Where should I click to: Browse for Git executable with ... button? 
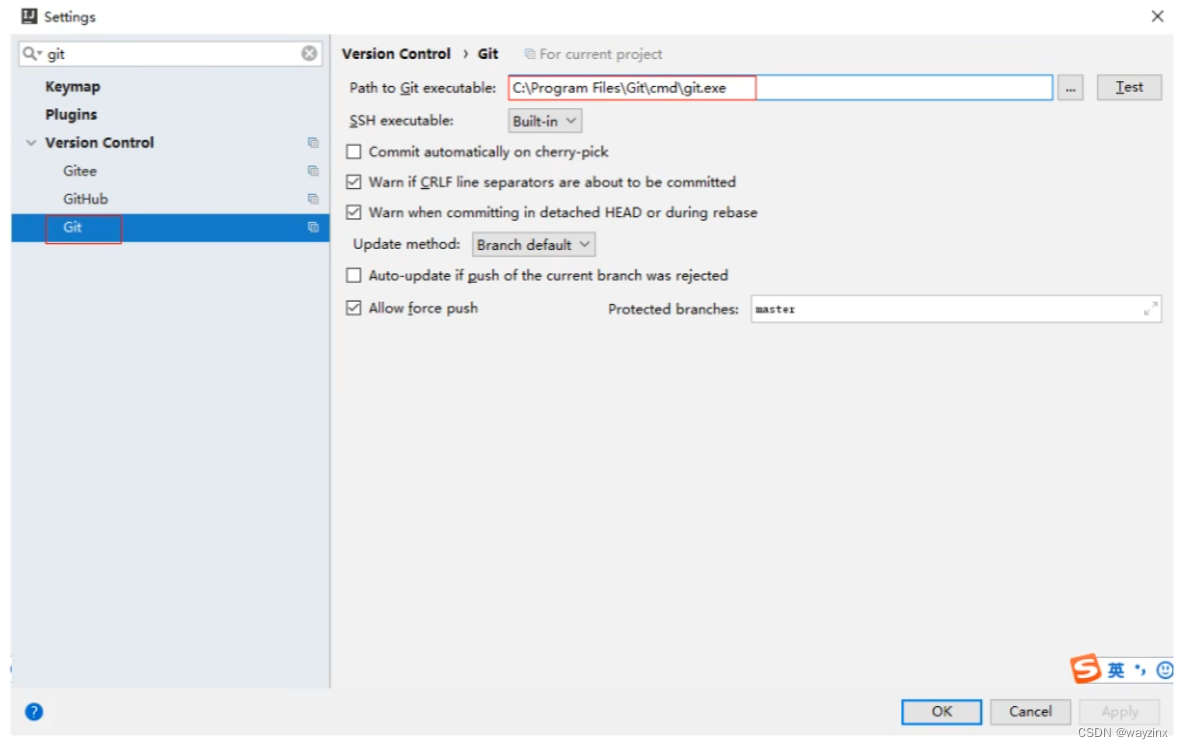(1070, 88)
